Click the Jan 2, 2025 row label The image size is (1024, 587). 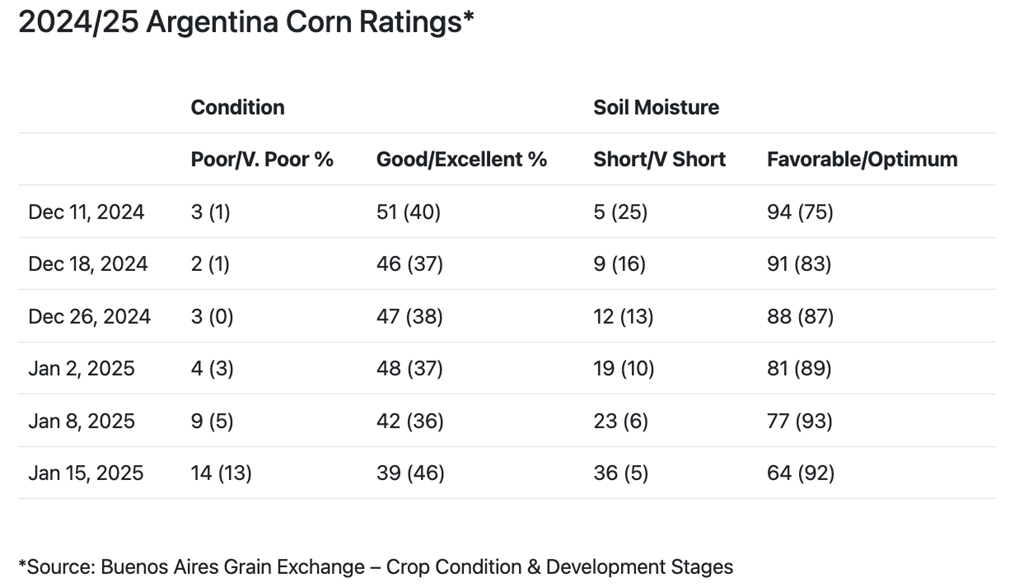pyautogui.click(x=81, y=368)
